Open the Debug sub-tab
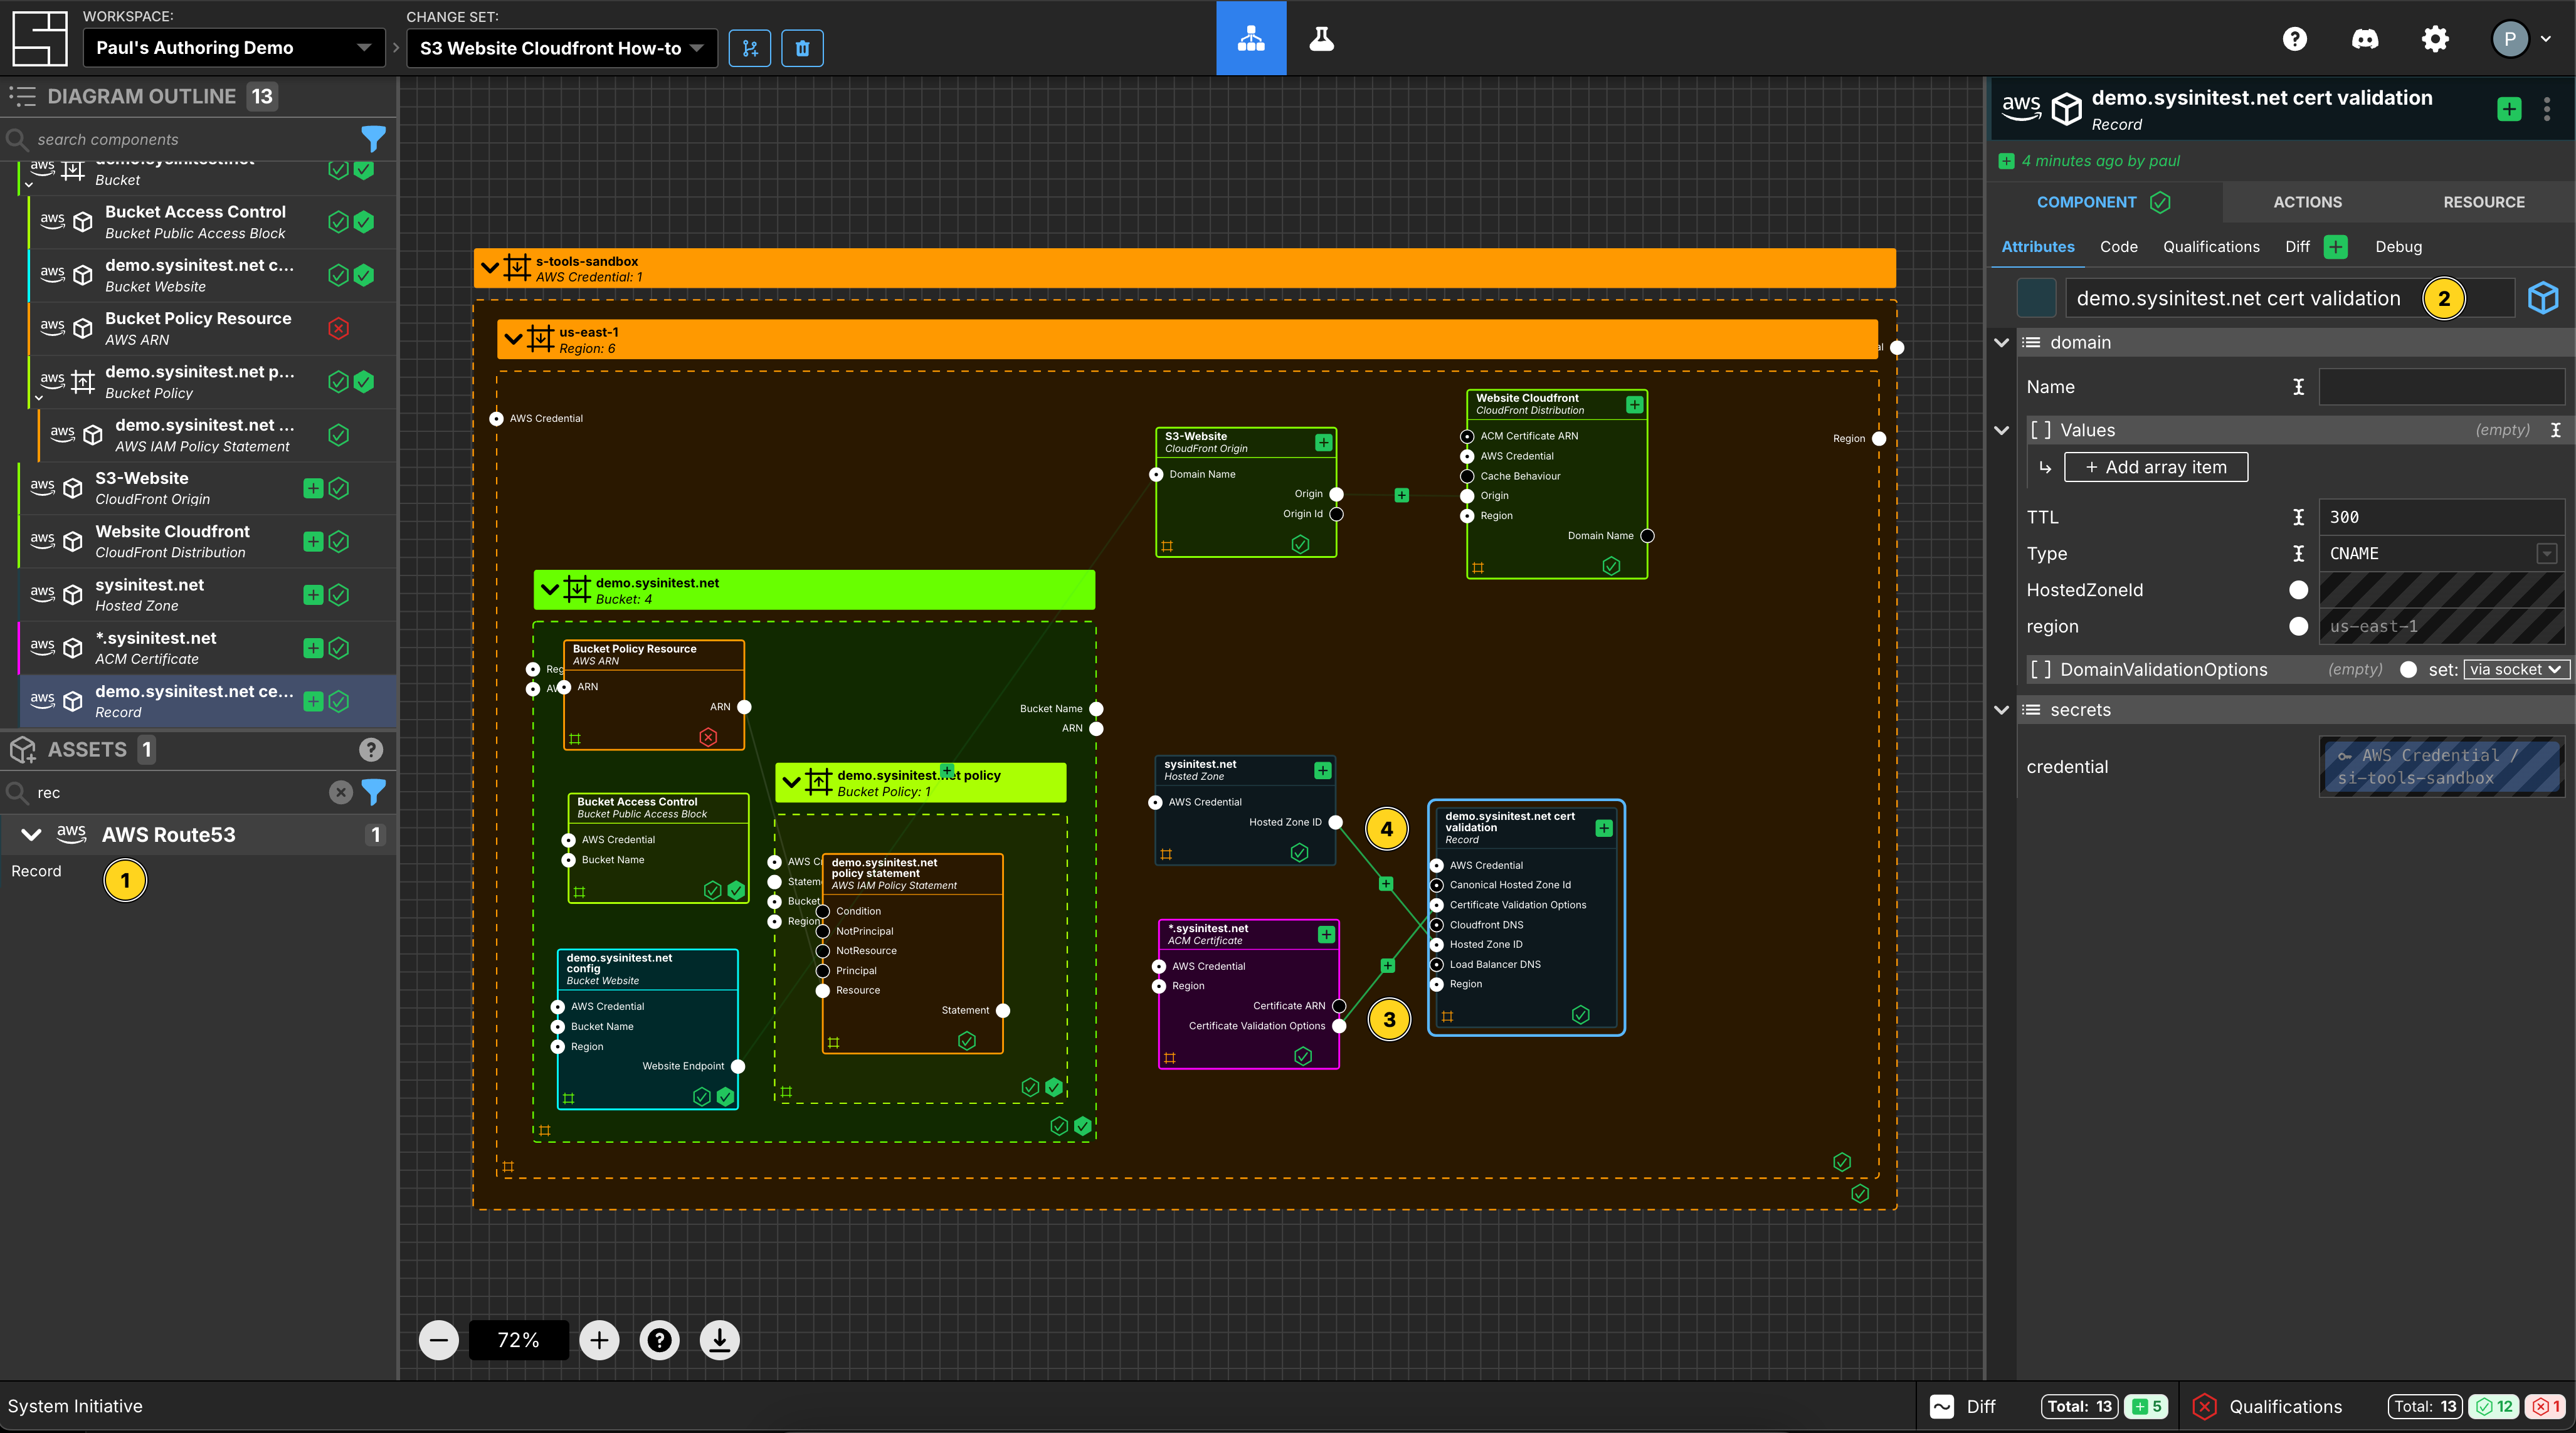 2398,247
